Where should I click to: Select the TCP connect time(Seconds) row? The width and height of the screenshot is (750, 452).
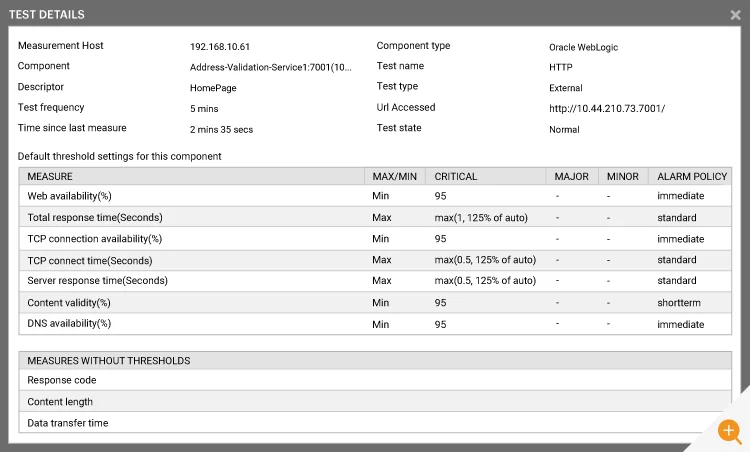pos(375,260)
